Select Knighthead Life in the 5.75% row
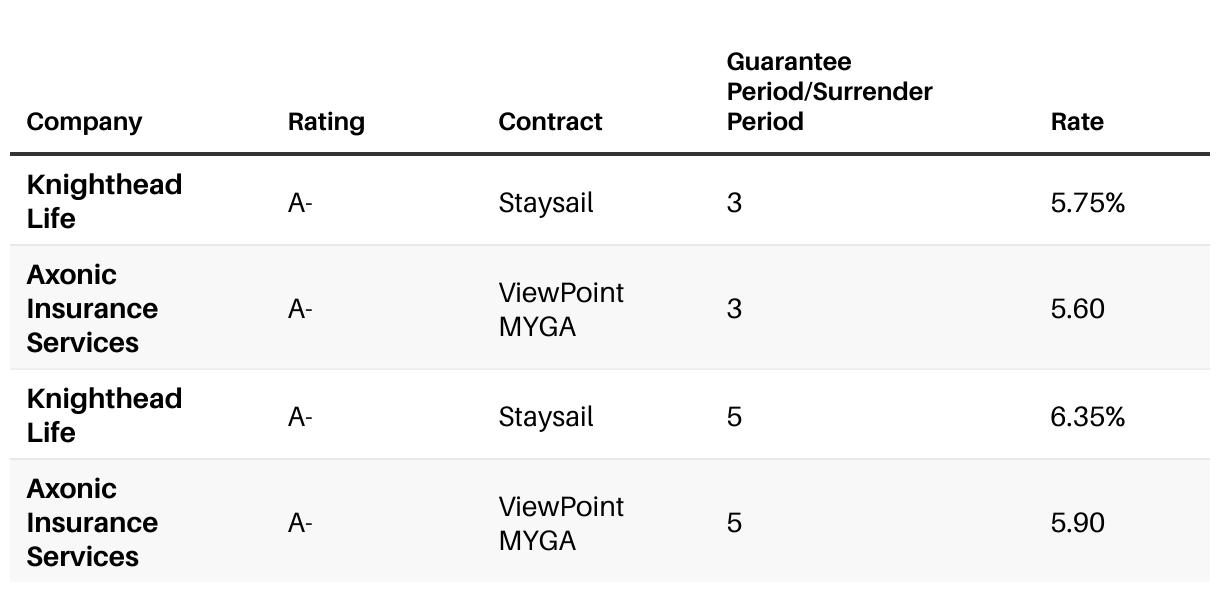This screenshot has width=1220, height=592. coord(104,202)
